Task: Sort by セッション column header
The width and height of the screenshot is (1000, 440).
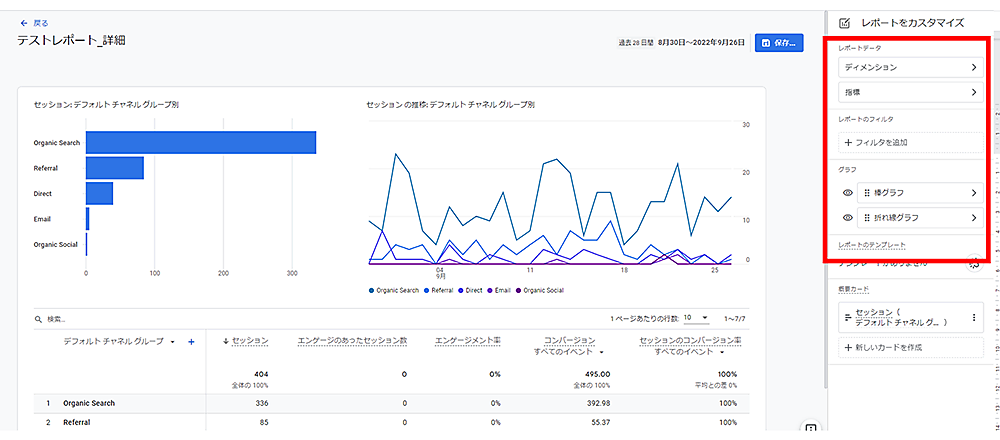Action: [245, 341]
